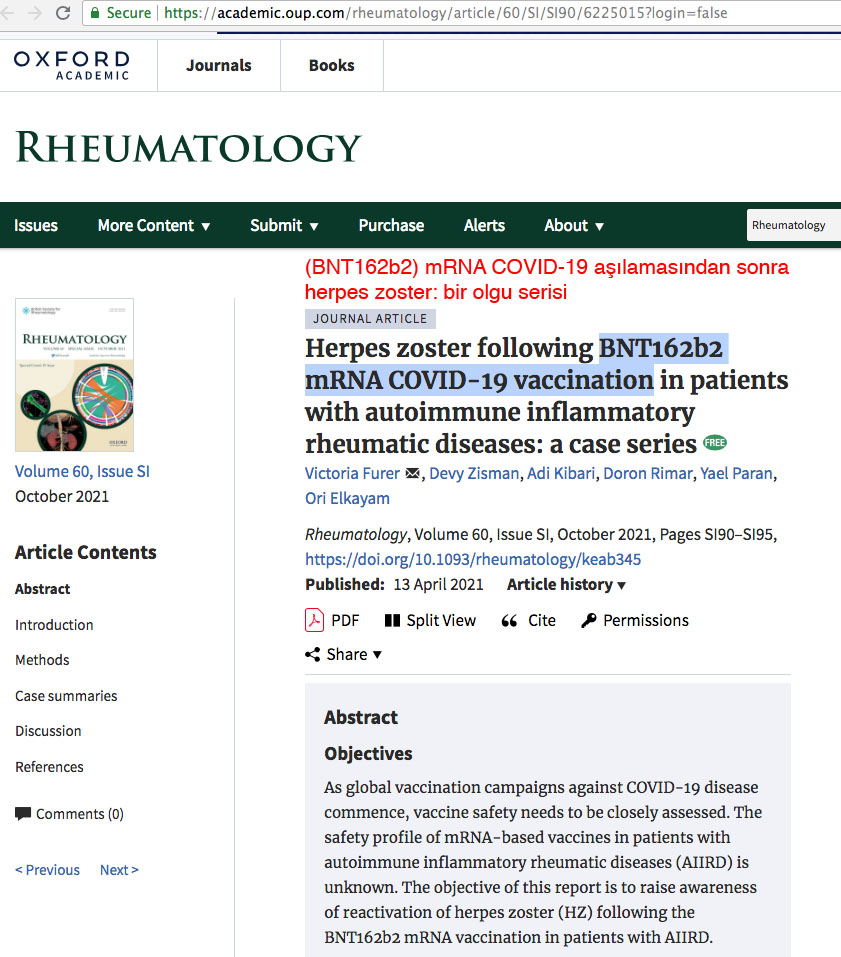
Task: Jump to the Discussion section
Action: click(x=48, y=731)
